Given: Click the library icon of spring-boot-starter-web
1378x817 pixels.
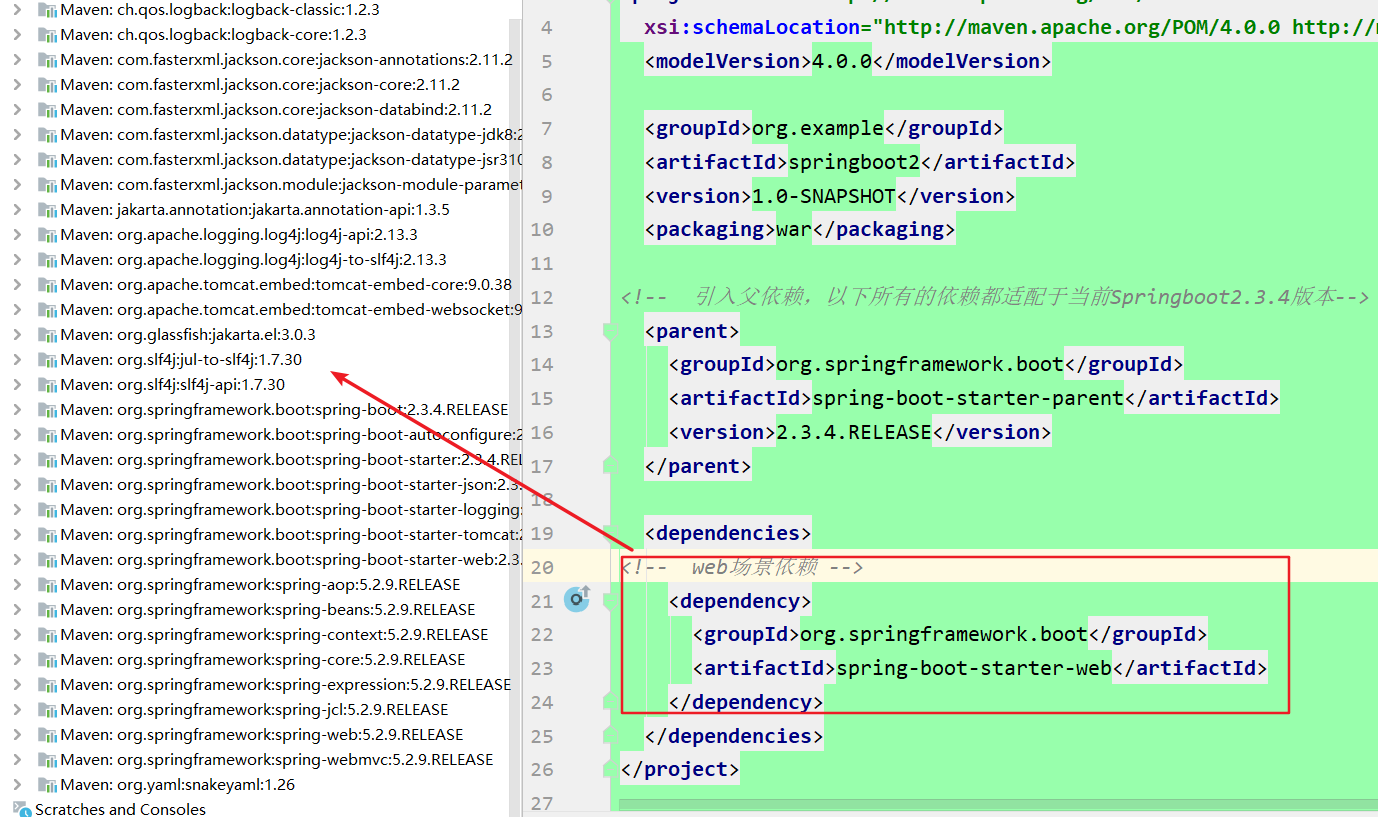Looking at the screenshot, I should pyautogui.click(x=46, y=560).
